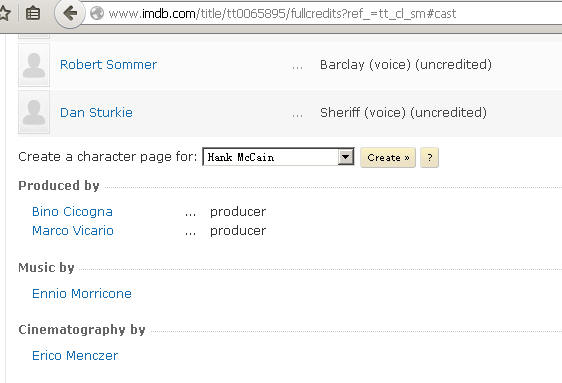Open Robert Sommer's profile link
The width and height of the screenshot is (562, 383).
click(108, 64)
